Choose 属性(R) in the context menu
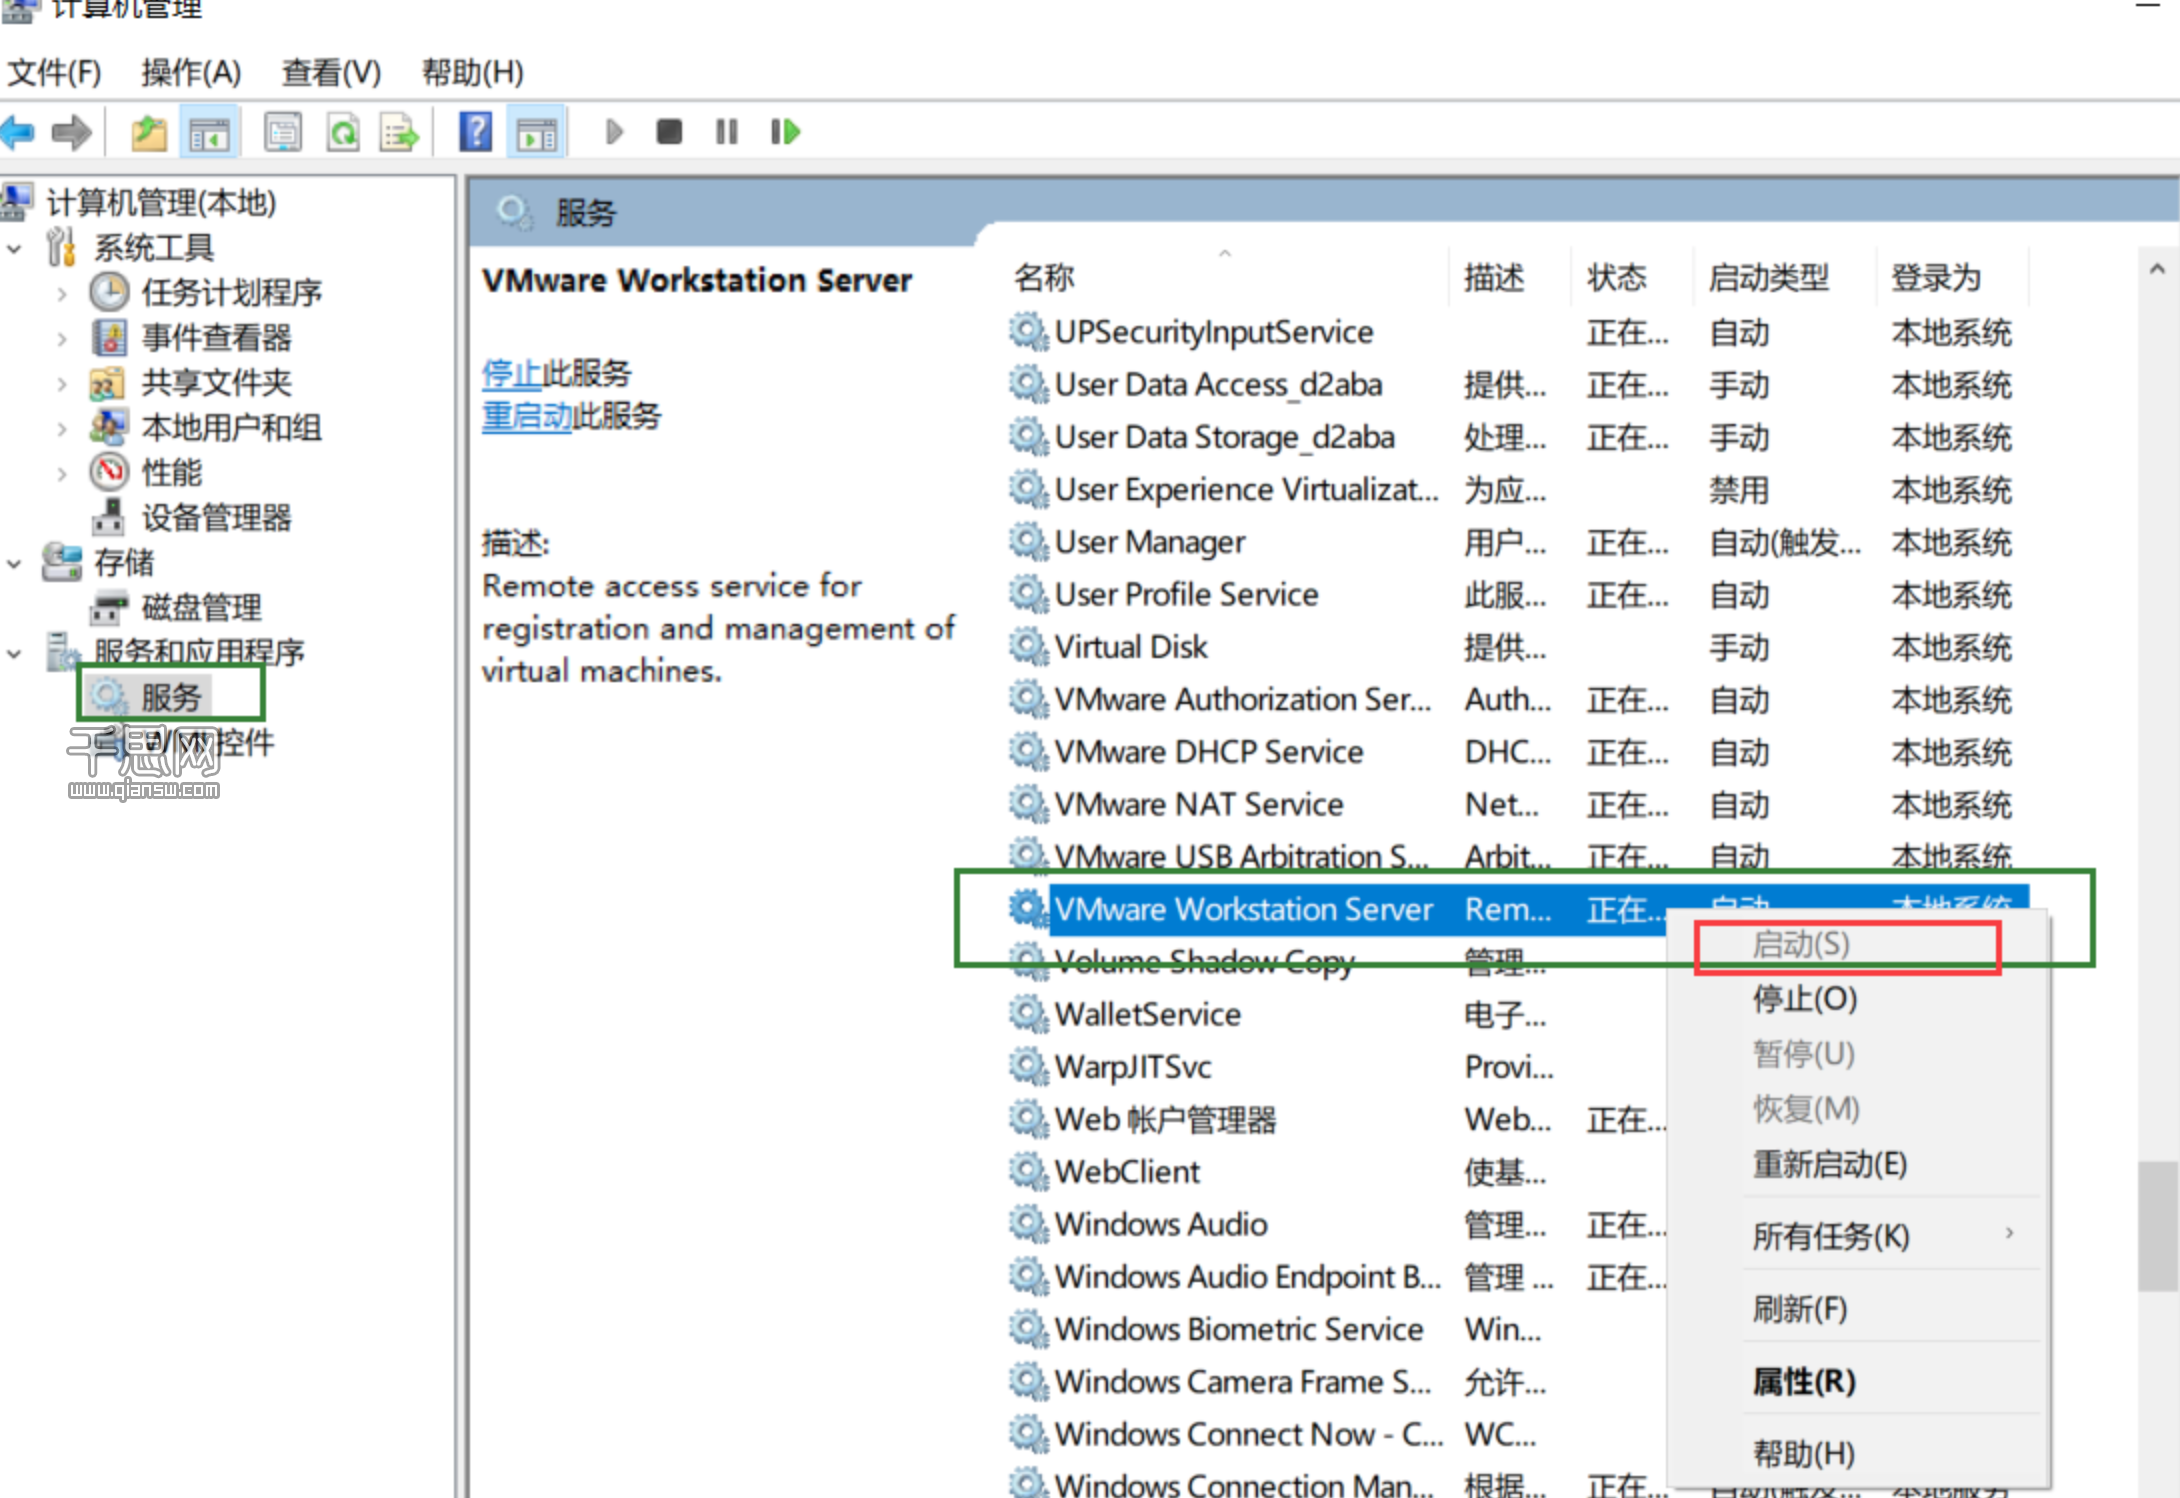Image resolution: width=2180 pixels, height=1498 pixels. click(1858, 1381)
